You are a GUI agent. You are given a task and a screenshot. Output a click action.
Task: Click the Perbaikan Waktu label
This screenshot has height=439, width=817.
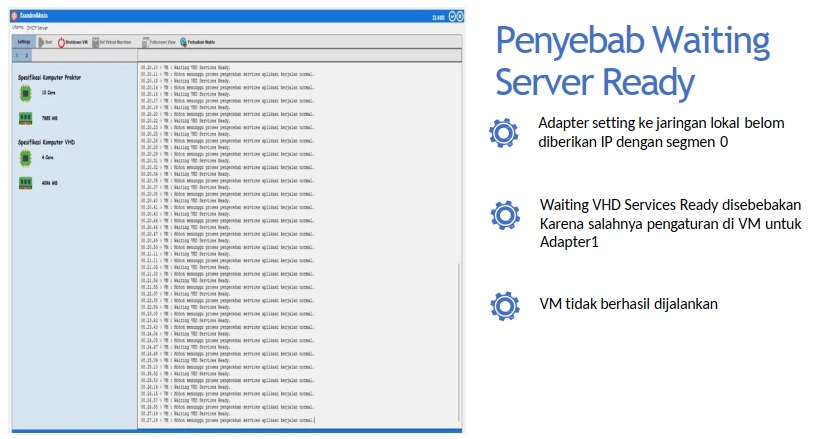pos(201,42)
